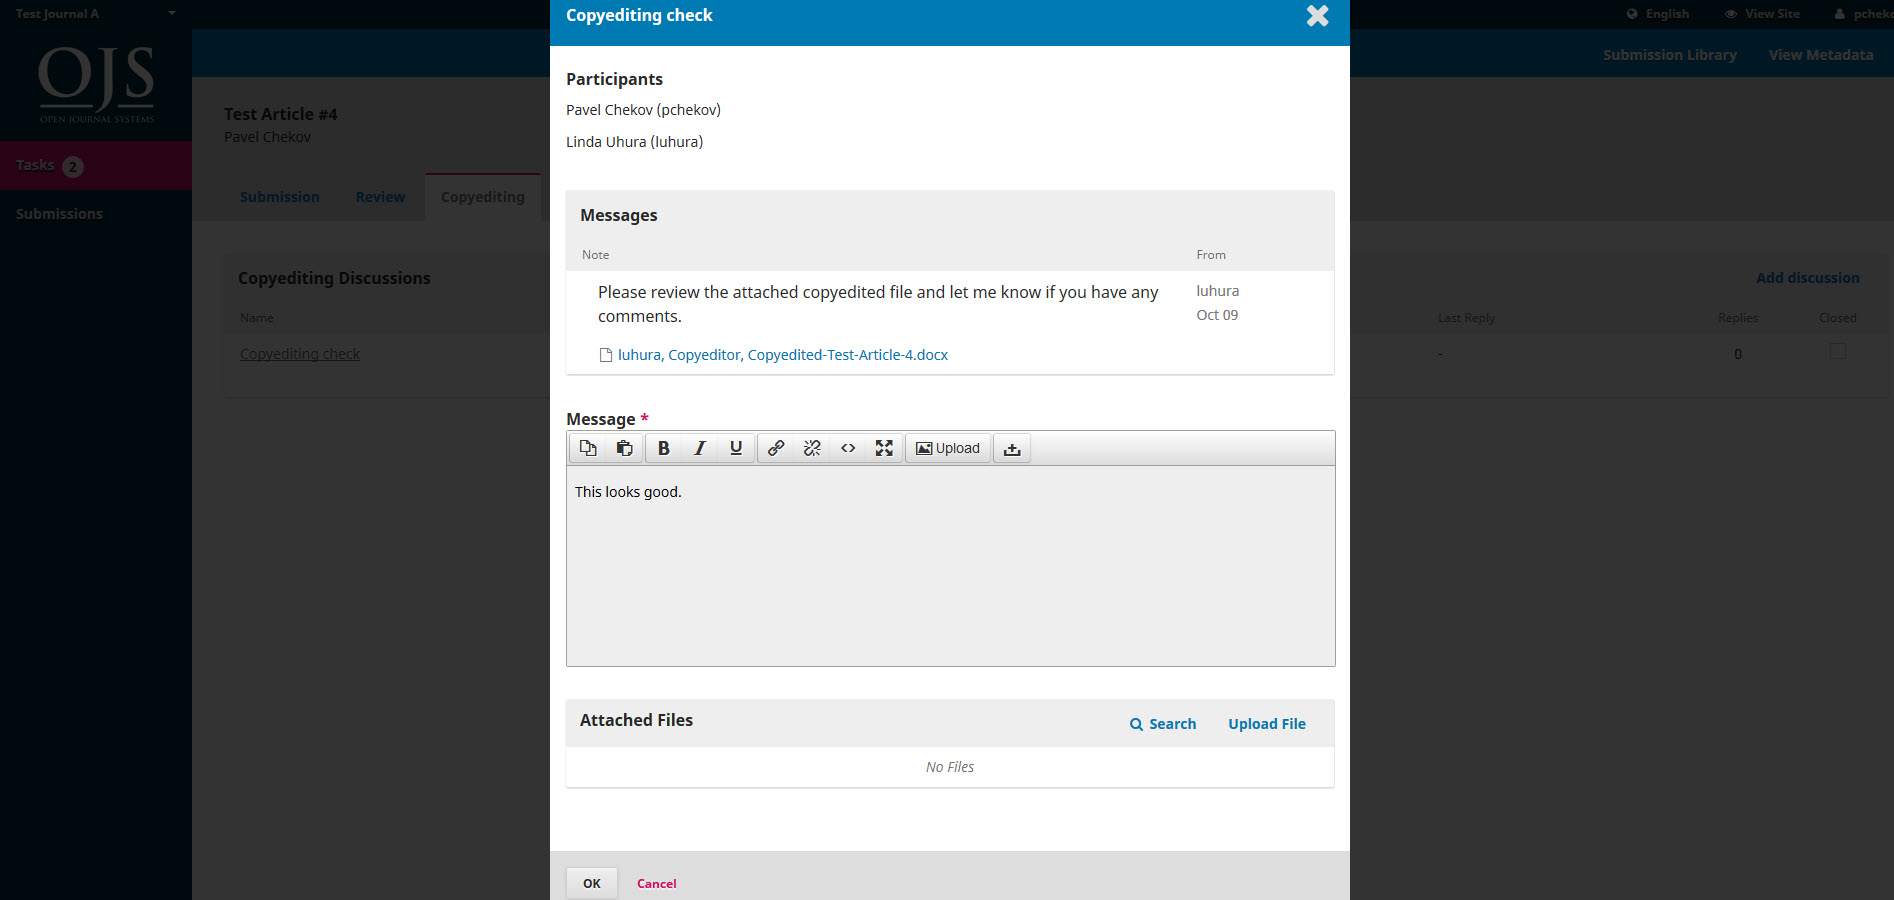Image resolution: width=1894 pixels, height=900 pixels.
Task: Open the source code editor icon
Action: coord(847,448)
